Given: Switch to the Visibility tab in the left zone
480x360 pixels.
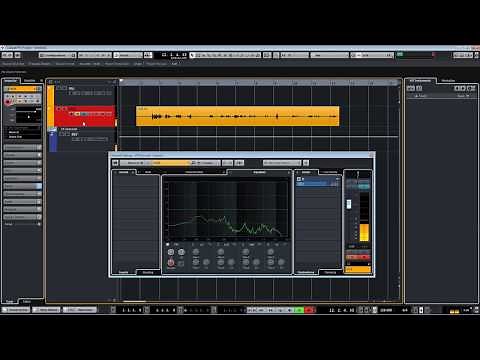Looking at the screenshot, I should click(29, 81).
